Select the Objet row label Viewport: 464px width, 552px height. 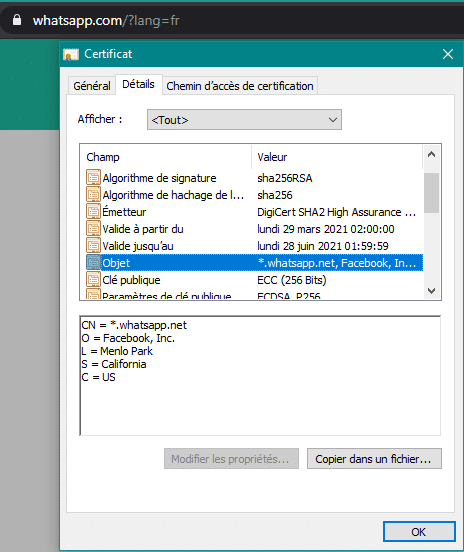(116, 263)
